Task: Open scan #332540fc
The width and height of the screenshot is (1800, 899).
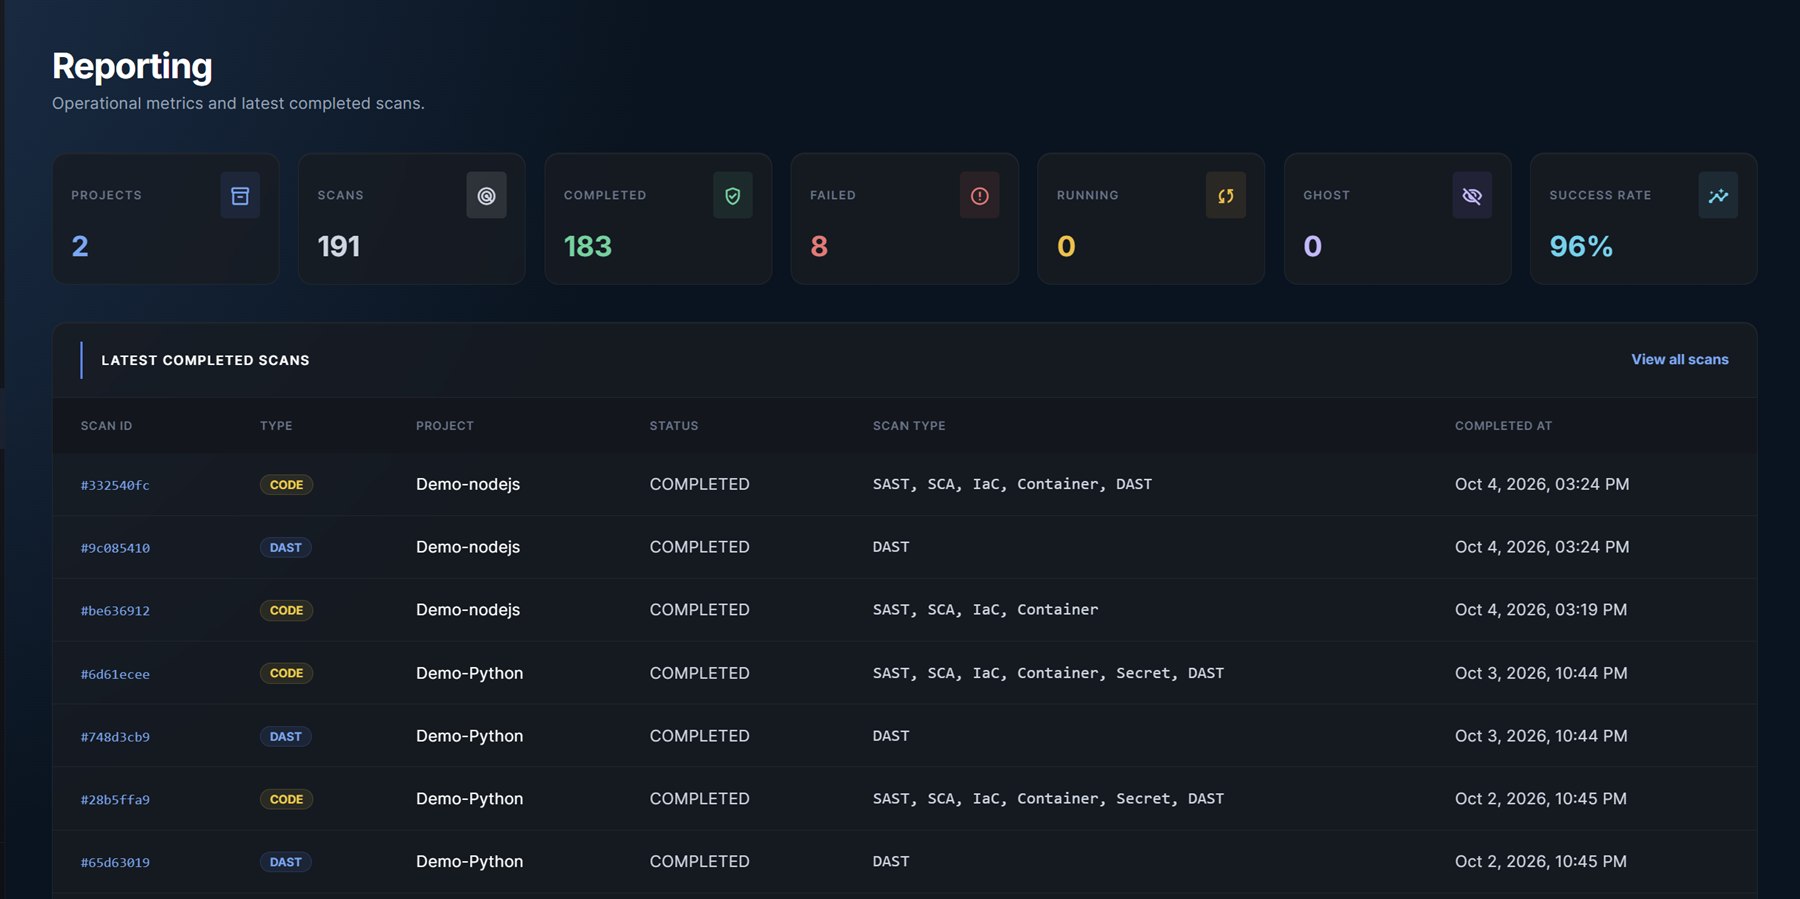Action: [x=115, y=485]
